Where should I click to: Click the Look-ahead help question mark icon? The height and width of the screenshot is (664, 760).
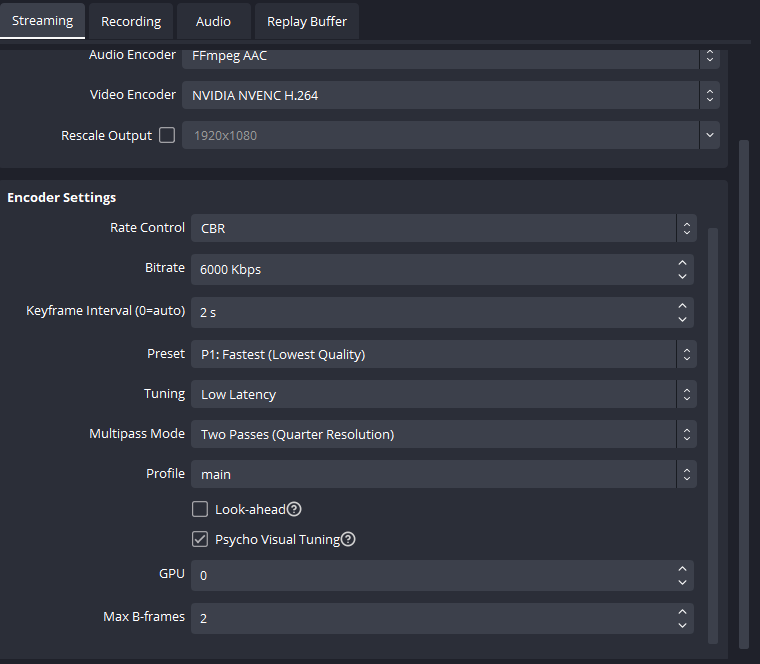(294, 510)
